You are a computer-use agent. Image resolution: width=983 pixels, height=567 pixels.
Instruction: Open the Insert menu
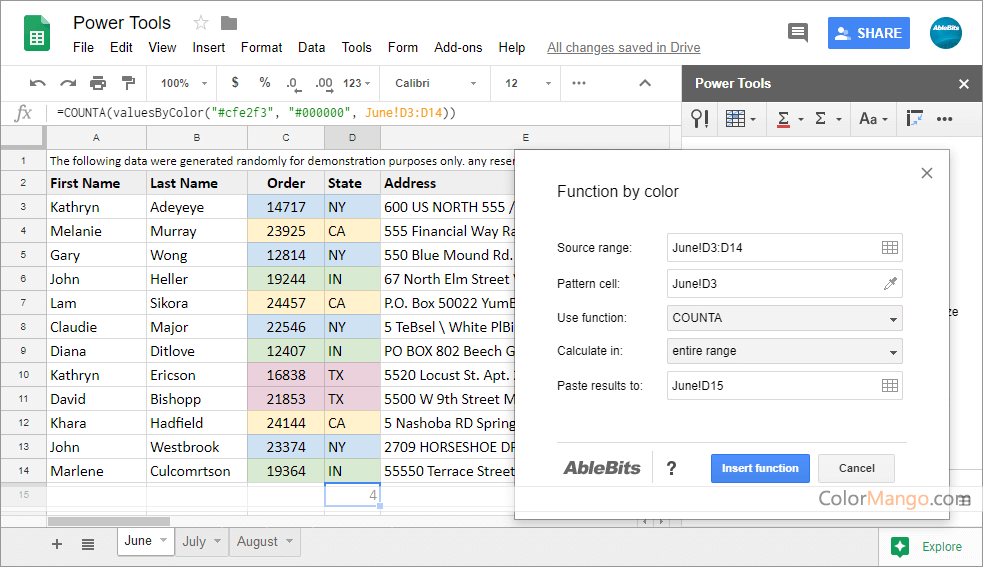pyautogui.click(x=208, y=48)
